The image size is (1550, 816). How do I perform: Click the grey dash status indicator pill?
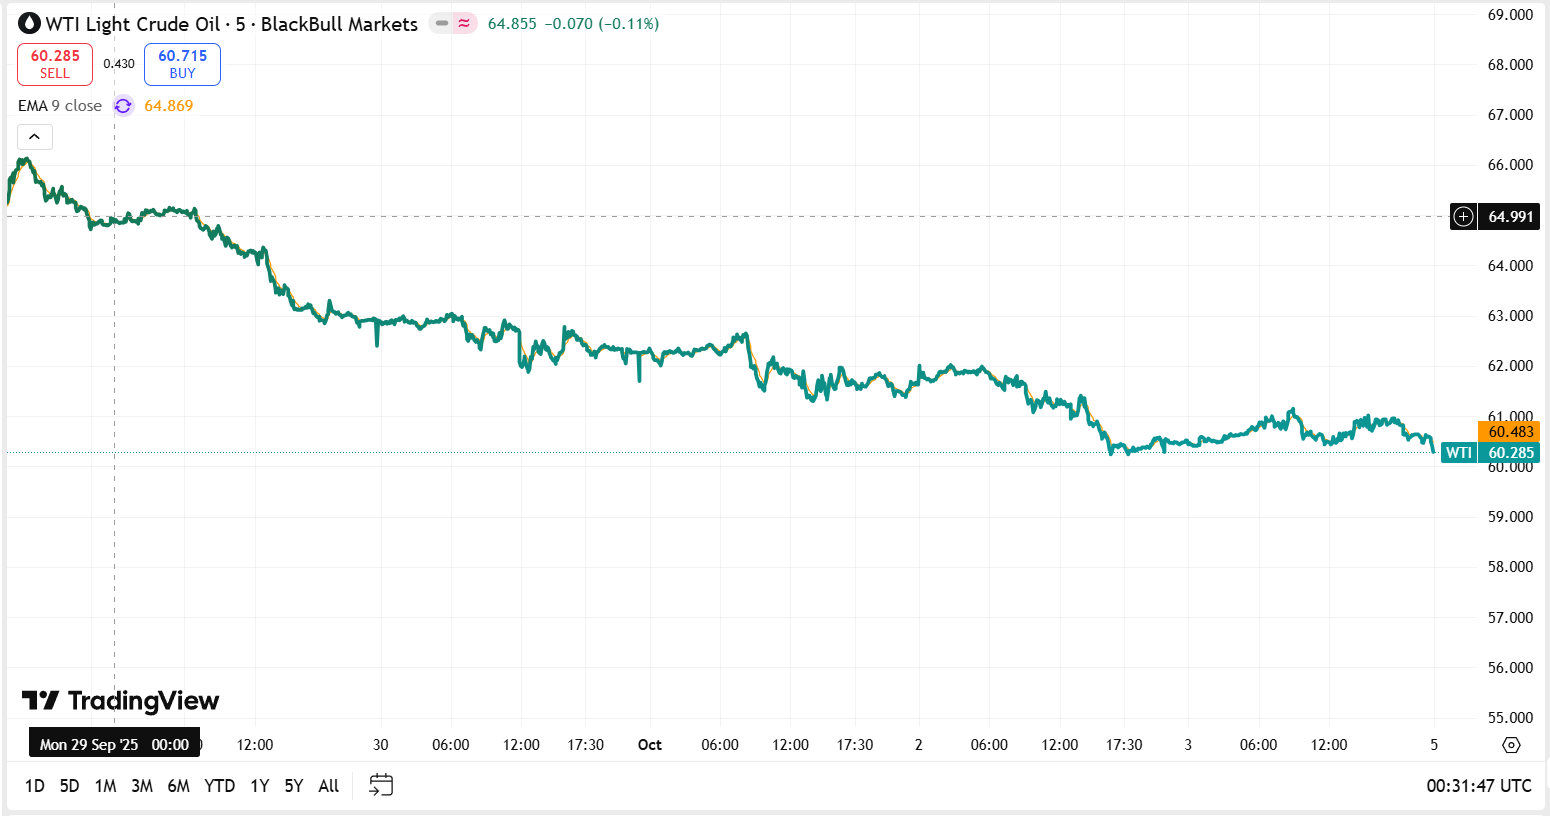click(x=441, y=23)
